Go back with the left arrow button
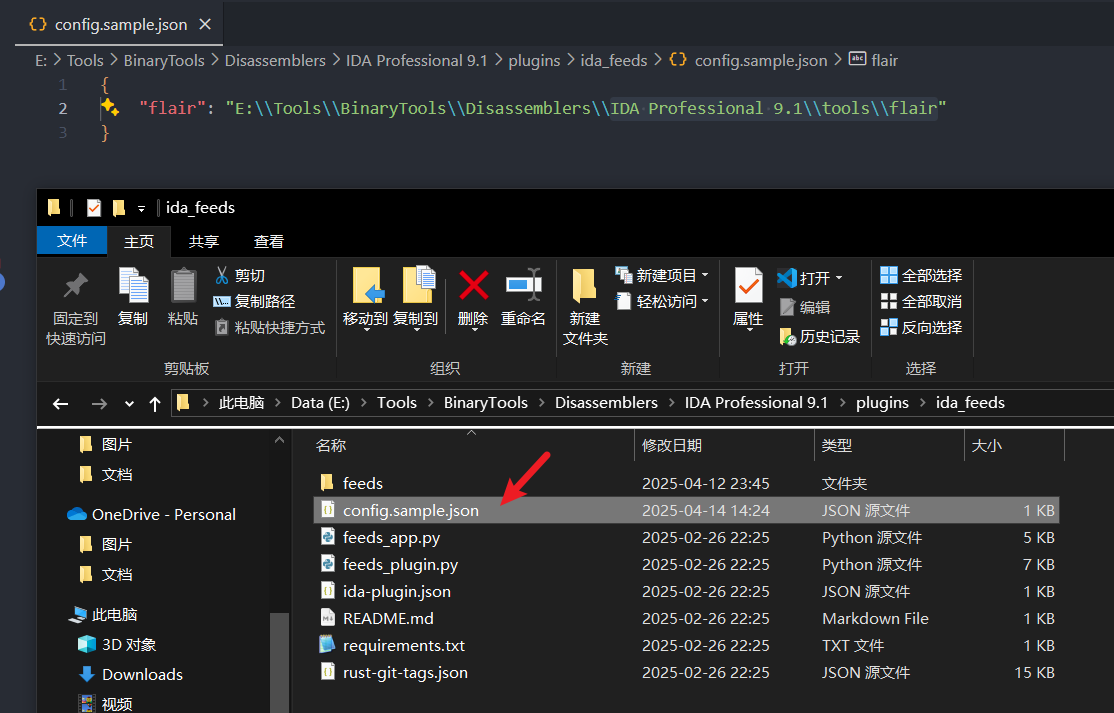 (x=60, y=404)
